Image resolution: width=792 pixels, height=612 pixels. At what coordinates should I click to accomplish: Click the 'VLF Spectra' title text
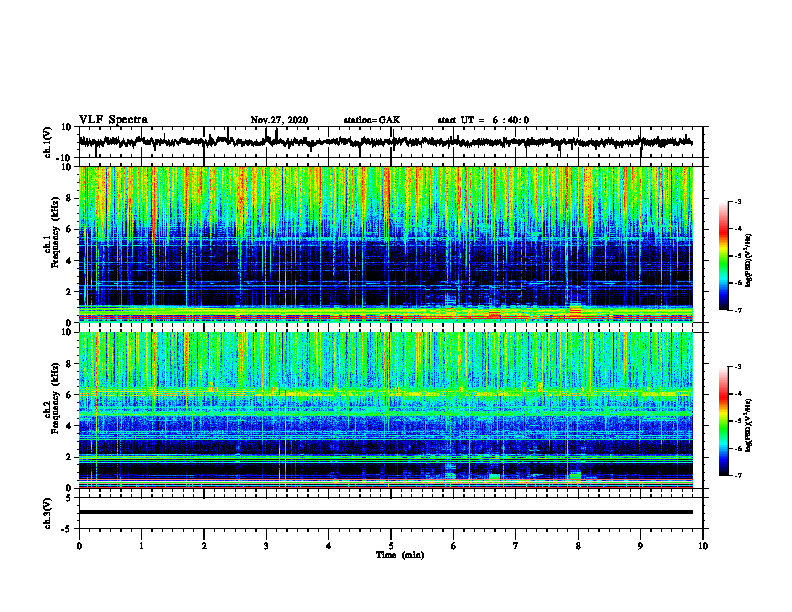click(113, 120)
